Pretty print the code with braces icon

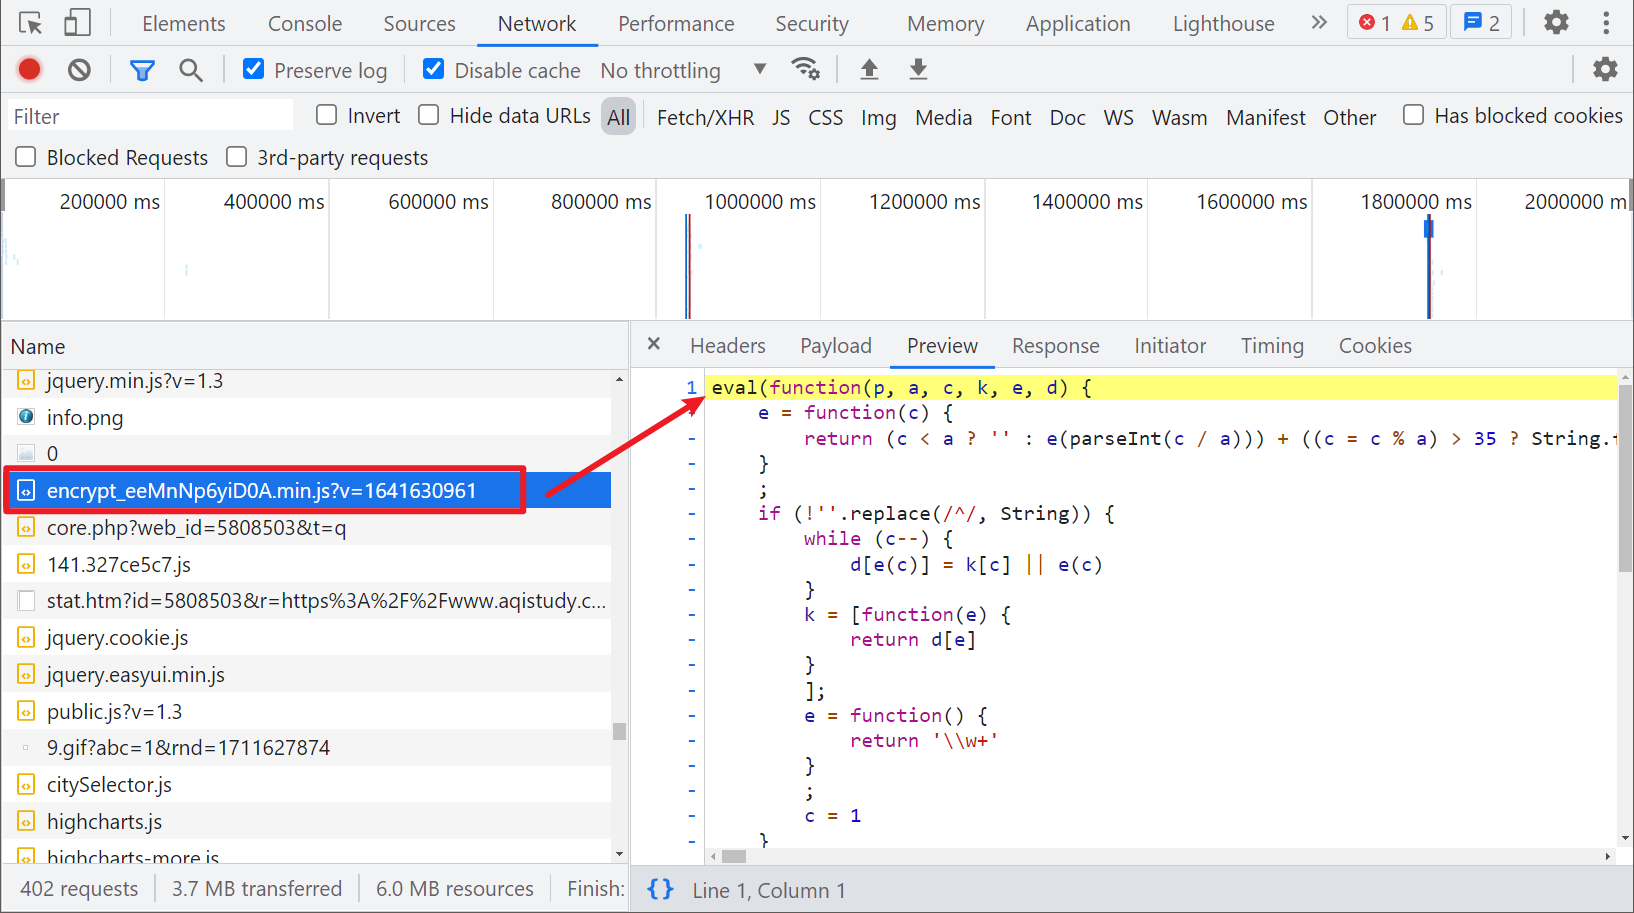coord(660,889)
